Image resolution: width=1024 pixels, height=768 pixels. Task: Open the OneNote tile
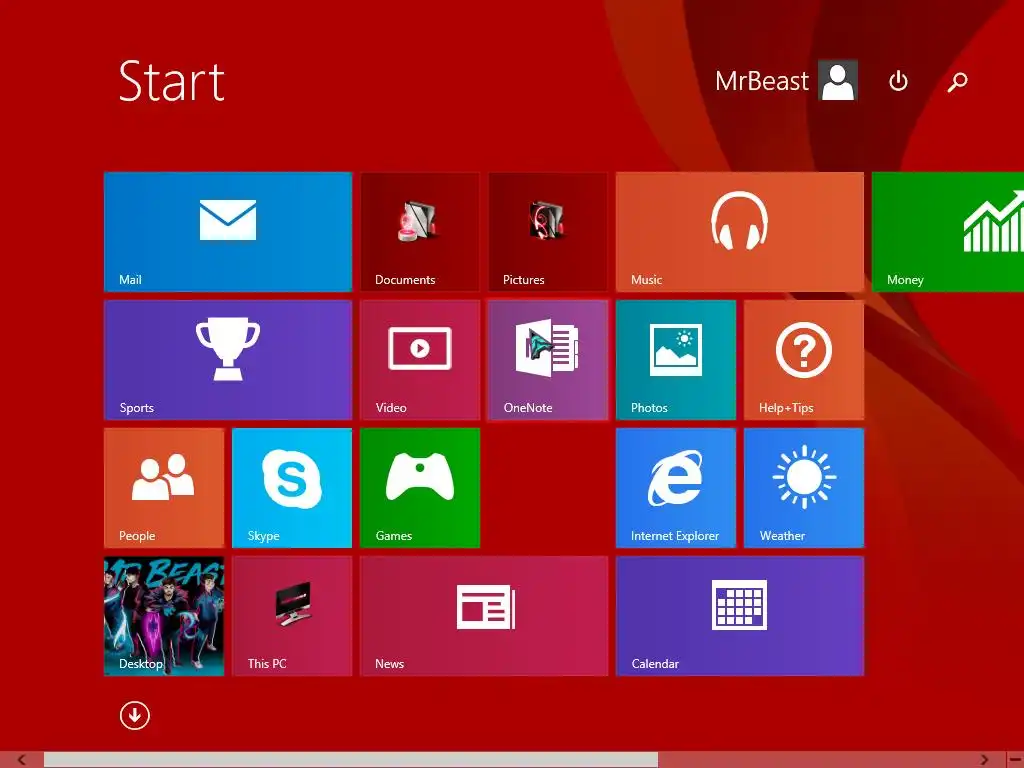coord(548,360)
